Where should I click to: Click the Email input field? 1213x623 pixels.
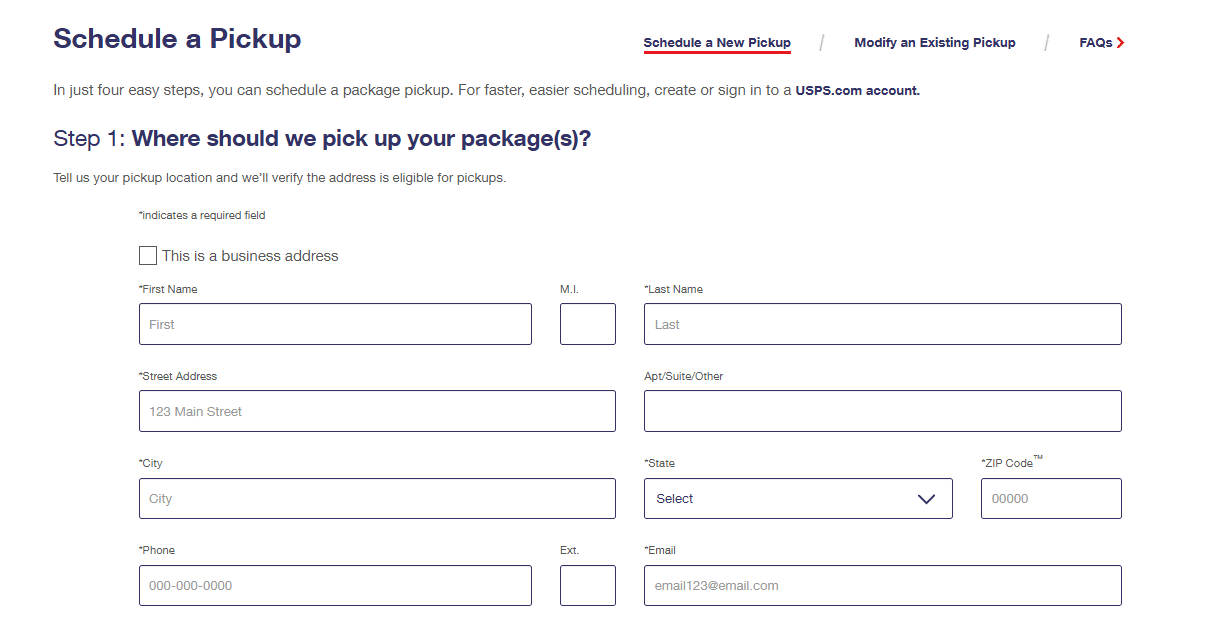pos(883,585)
